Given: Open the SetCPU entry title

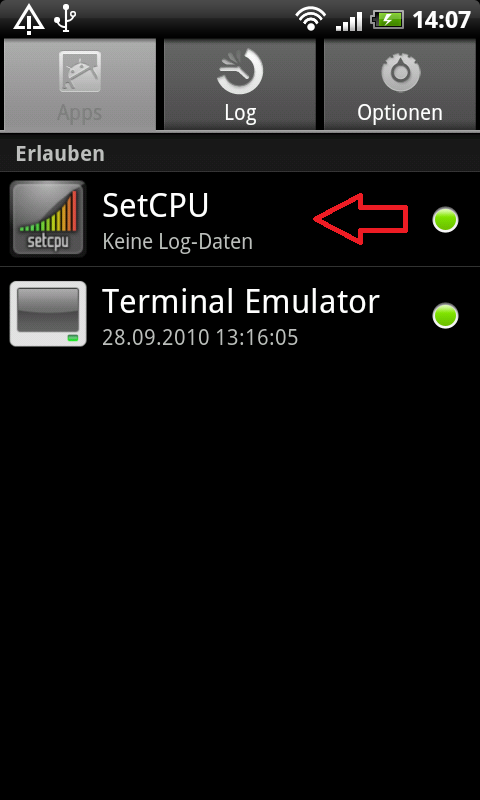Looking at the screenshot, I should click(x=156, y=206).
